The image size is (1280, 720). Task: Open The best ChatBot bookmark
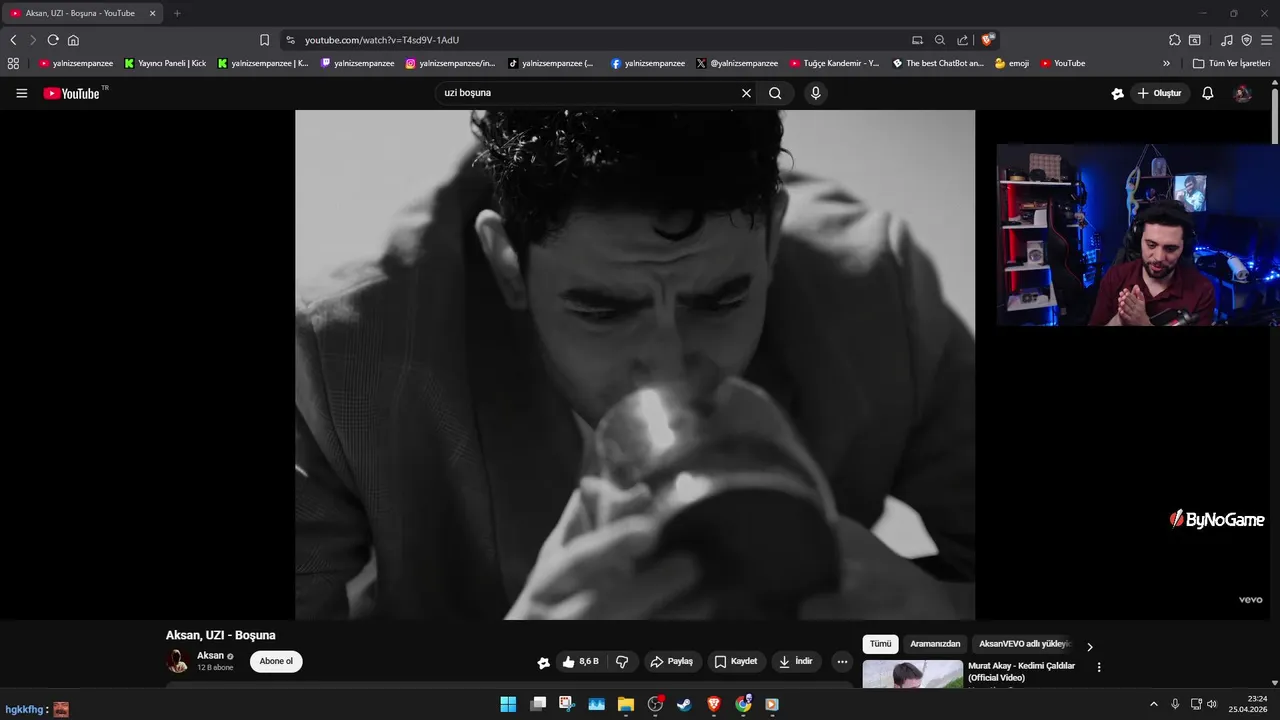point(938,63)
